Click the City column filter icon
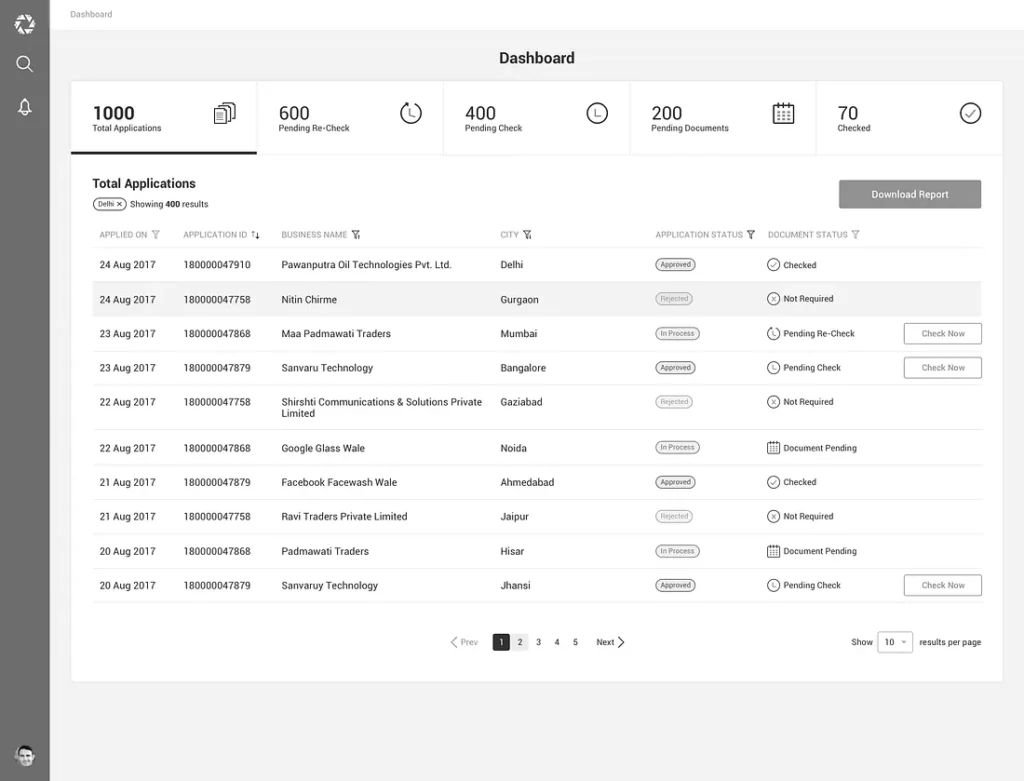 (527, 235)
